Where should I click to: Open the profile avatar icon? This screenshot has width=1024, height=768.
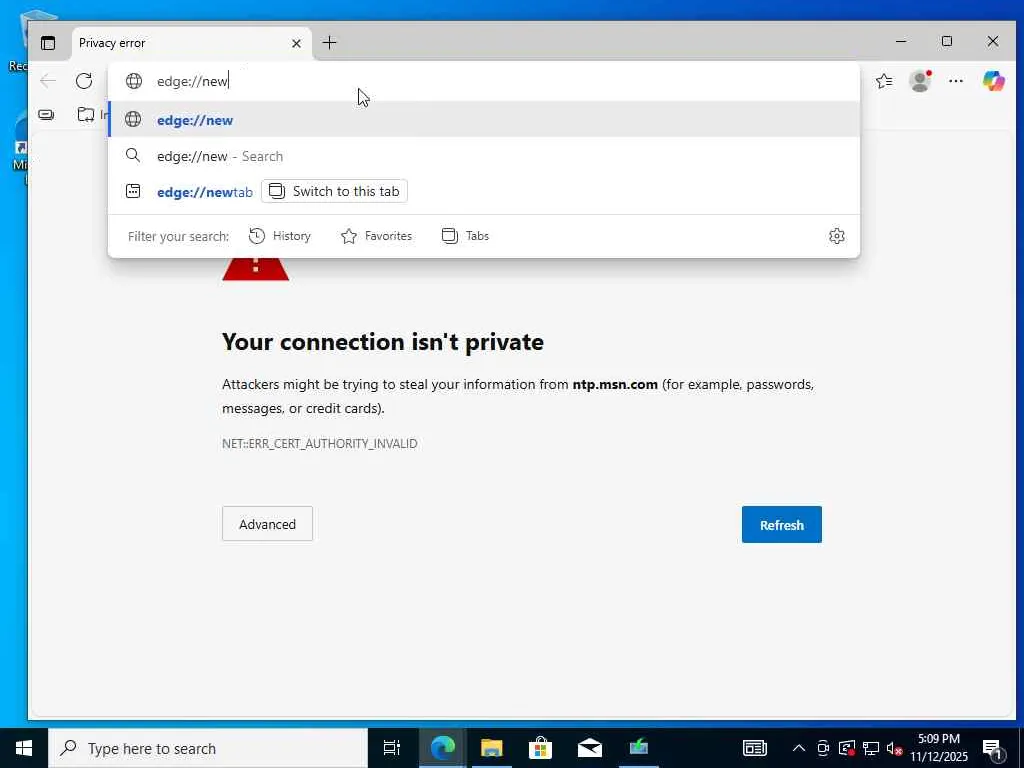920,81
